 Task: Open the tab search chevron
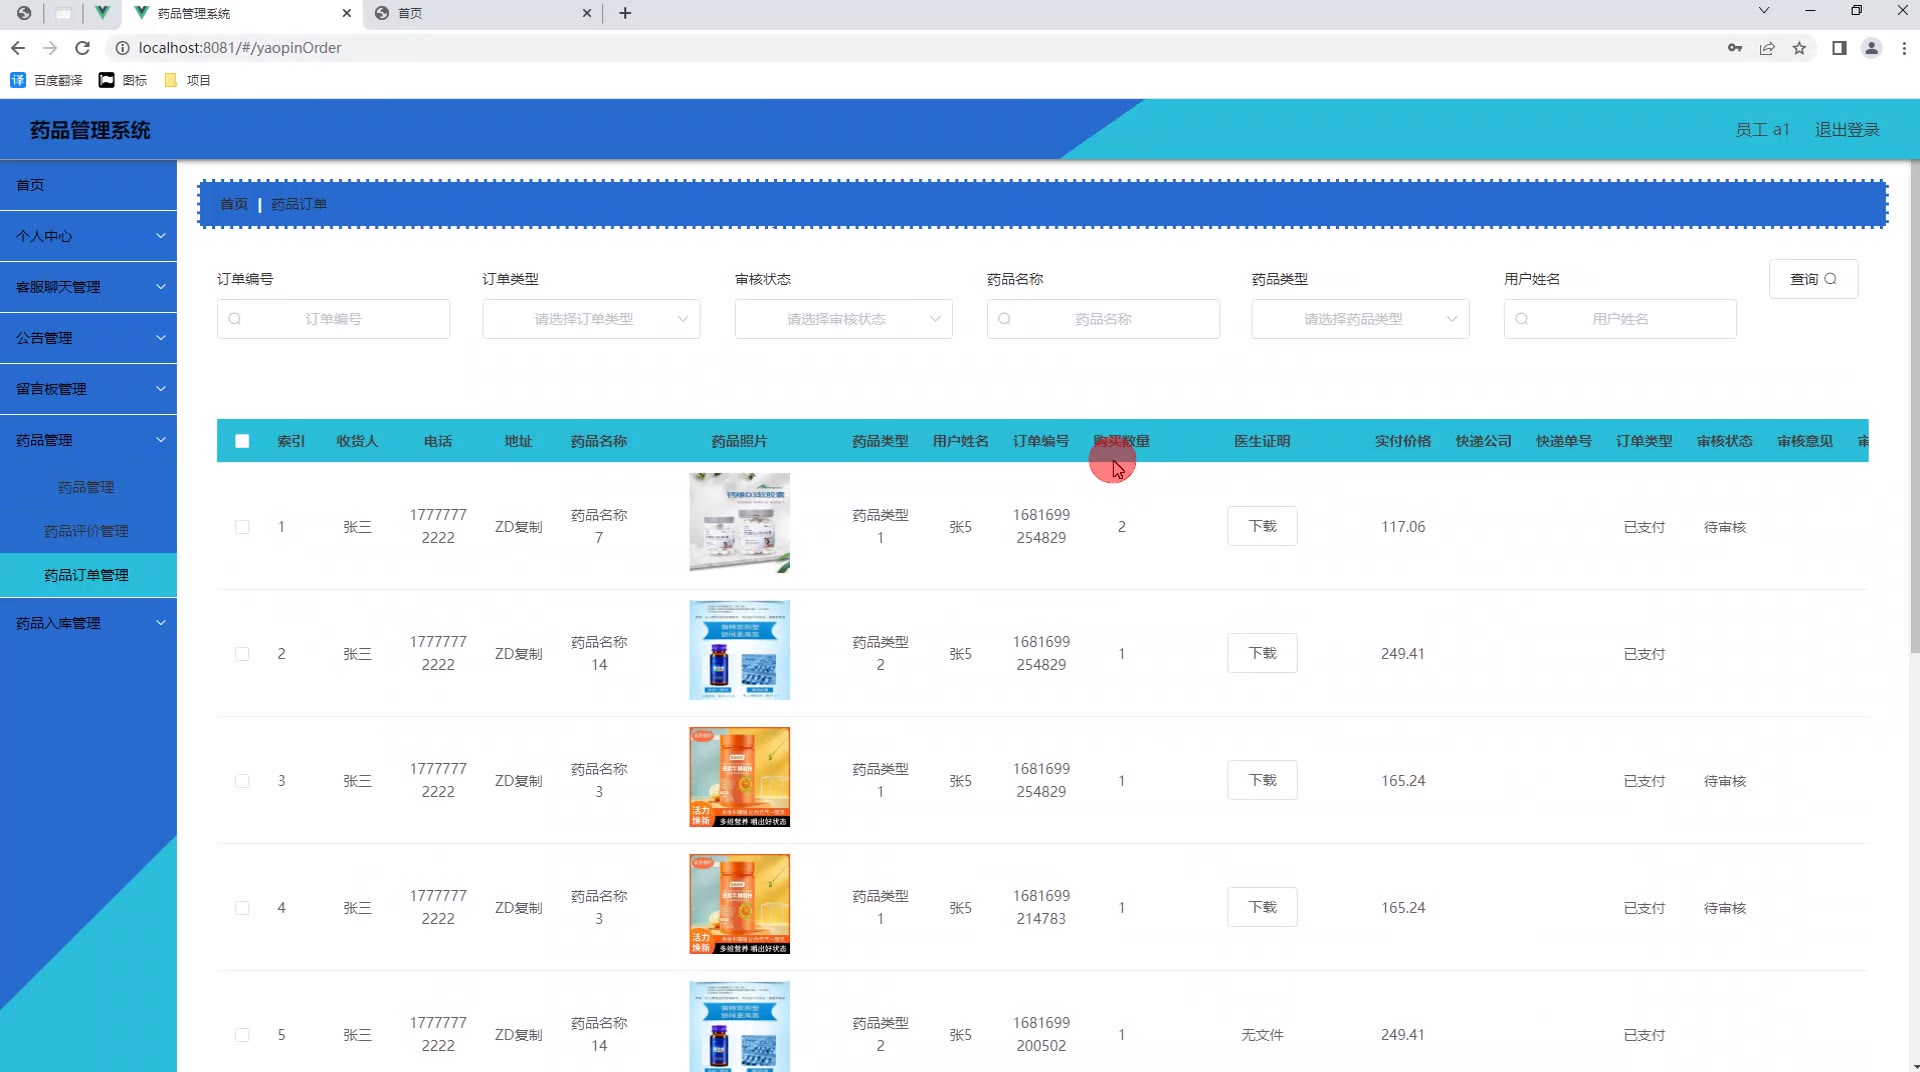[1764, 11]
